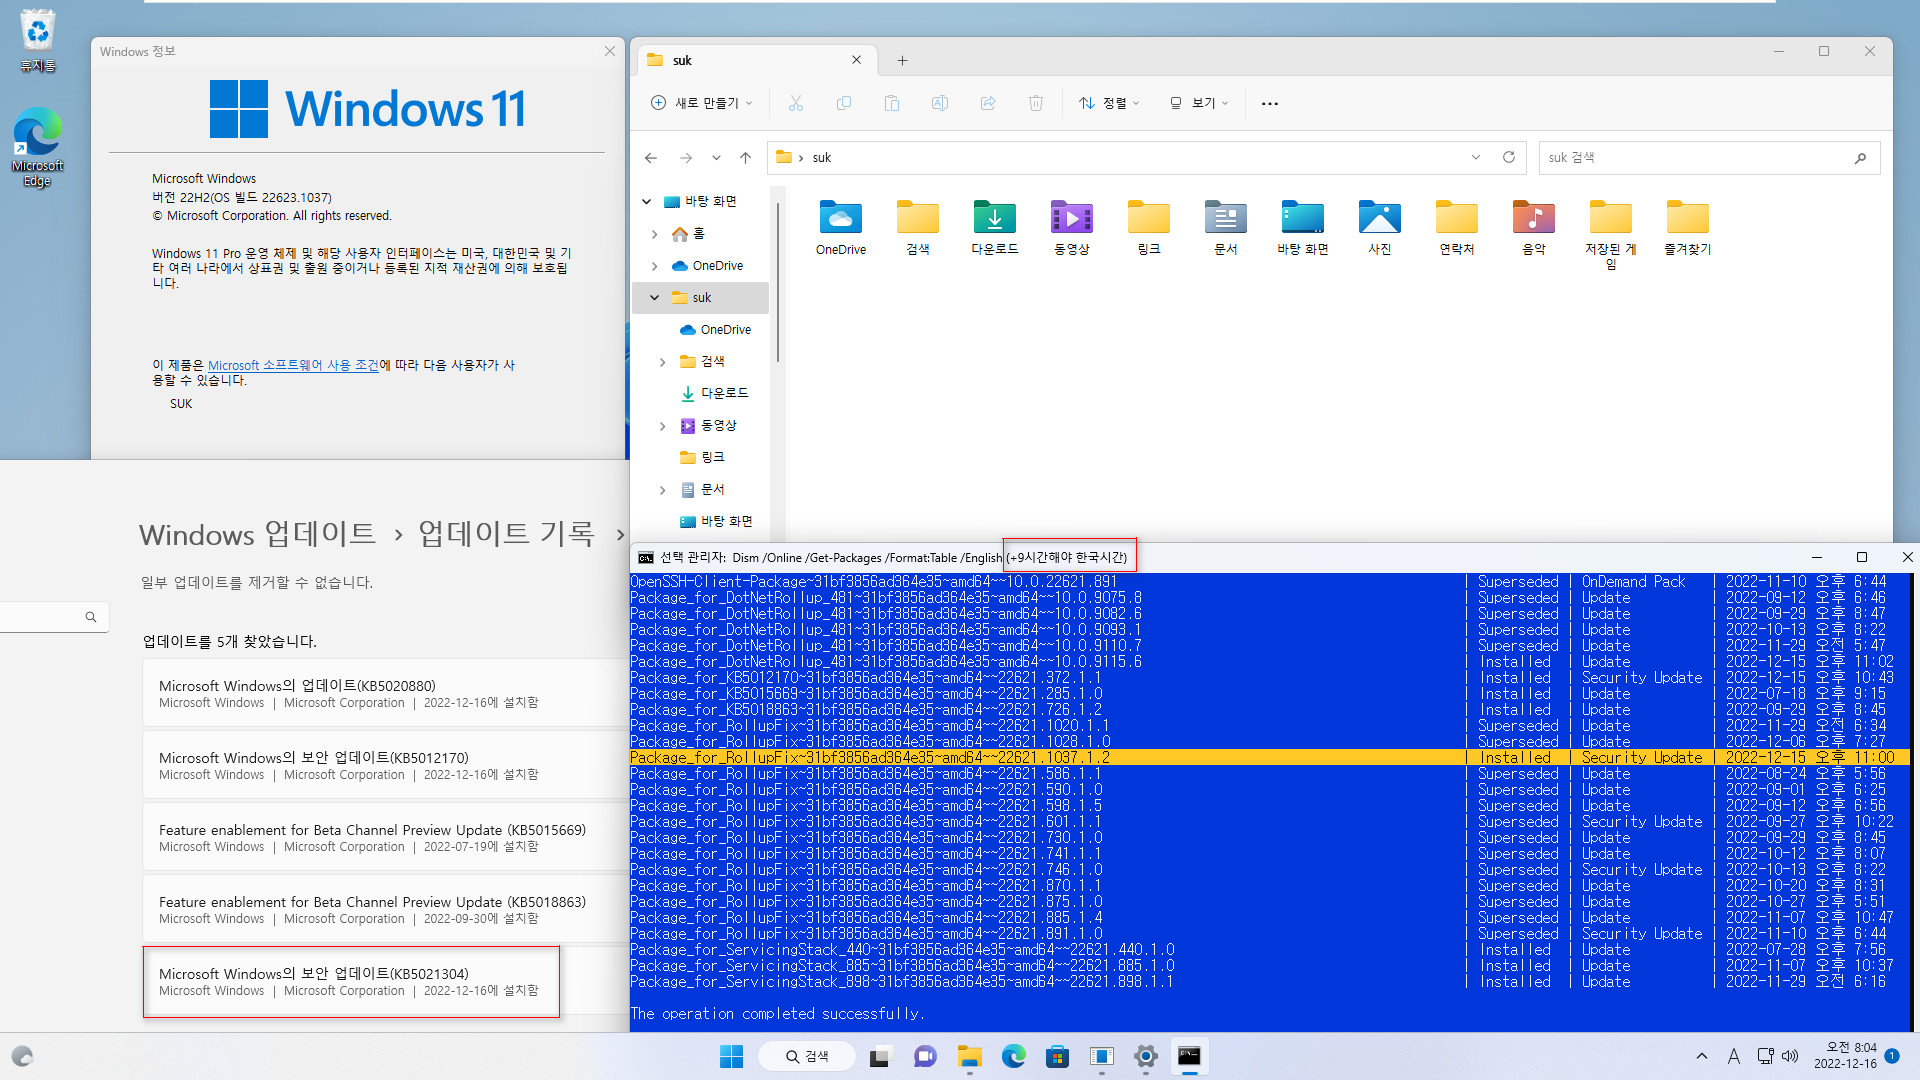1920x1080 pixels.
Task: Close the suk tab in File Explorer
Action: (x=856, y=60)
